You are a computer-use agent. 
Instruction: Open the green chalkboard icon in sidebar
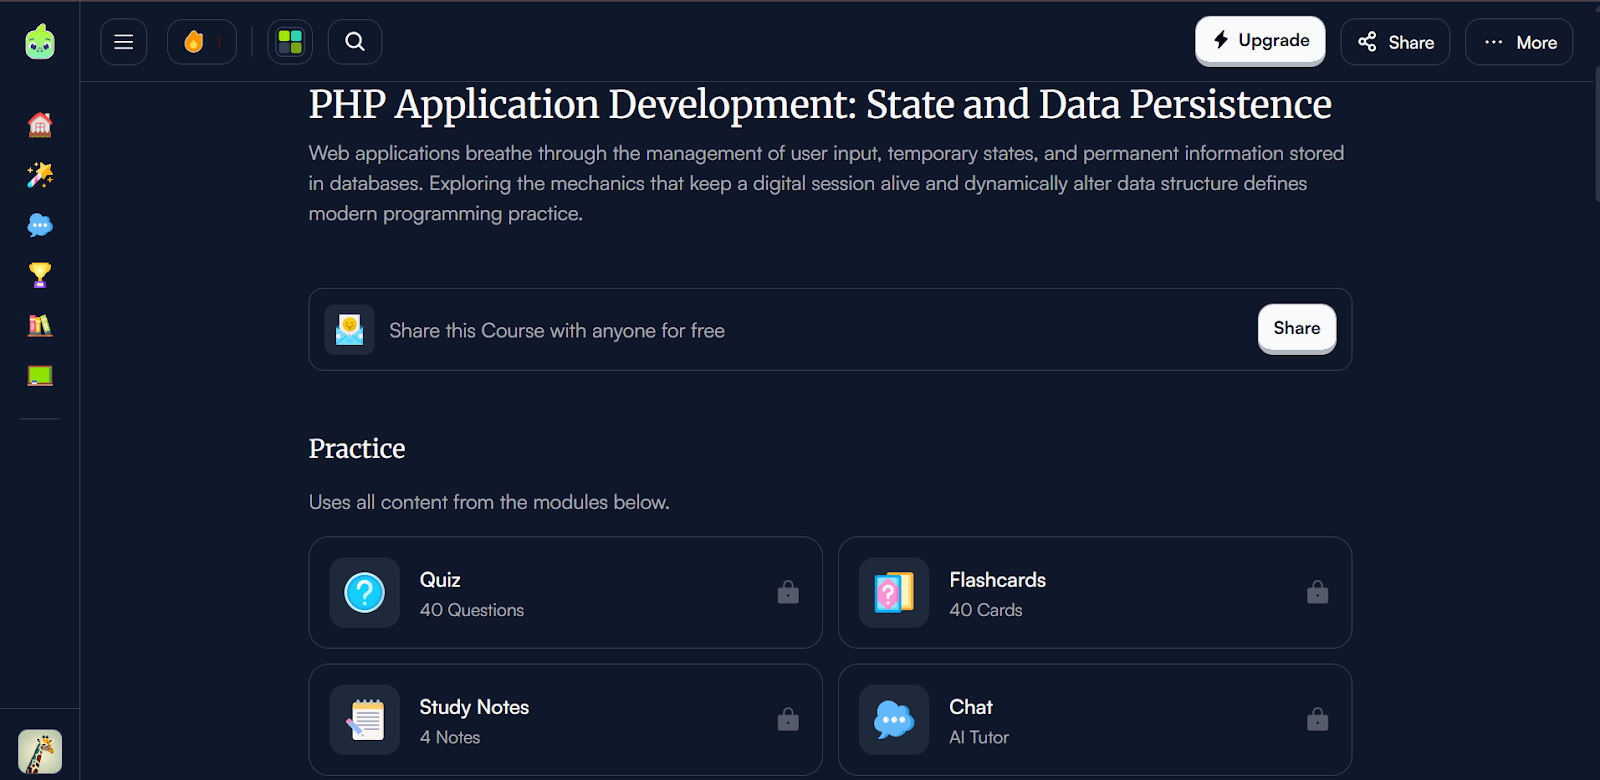click(40, 376)
